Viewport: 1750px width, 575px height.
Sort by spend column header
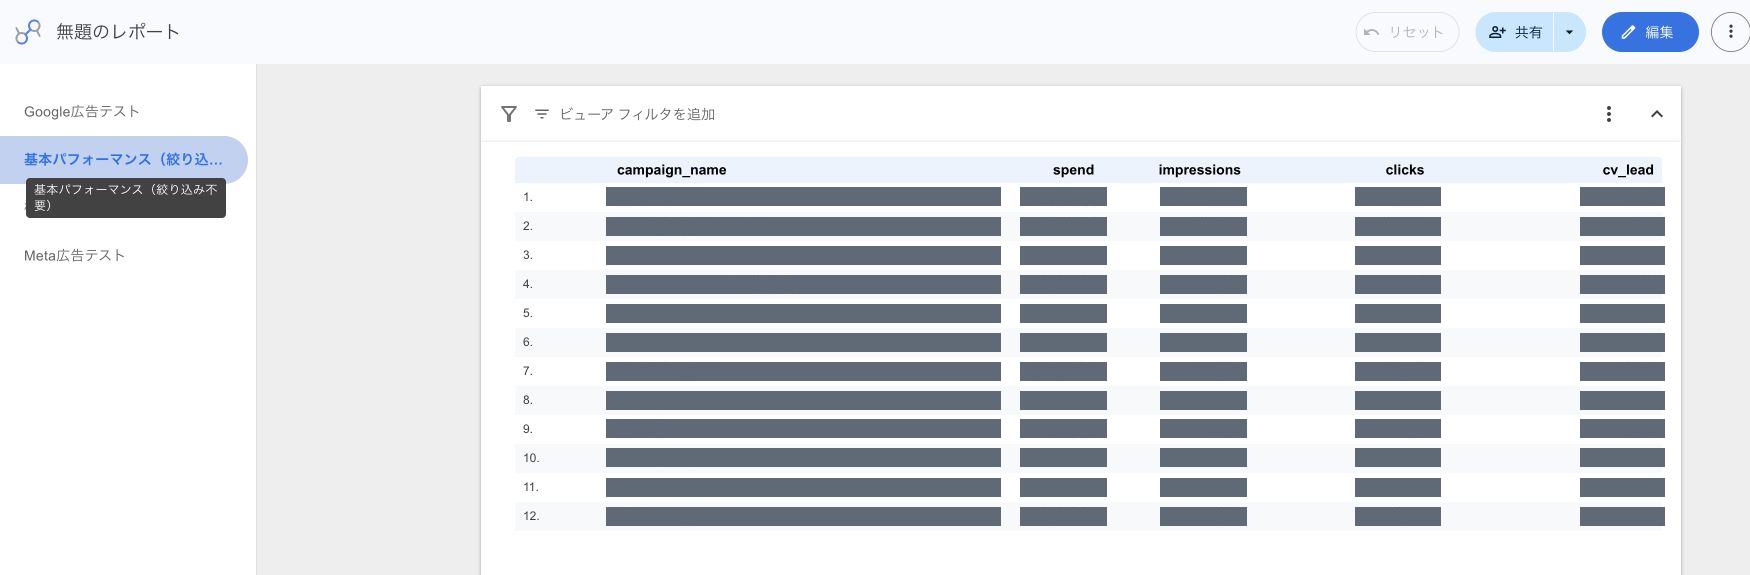click(x=1073, y=170)
